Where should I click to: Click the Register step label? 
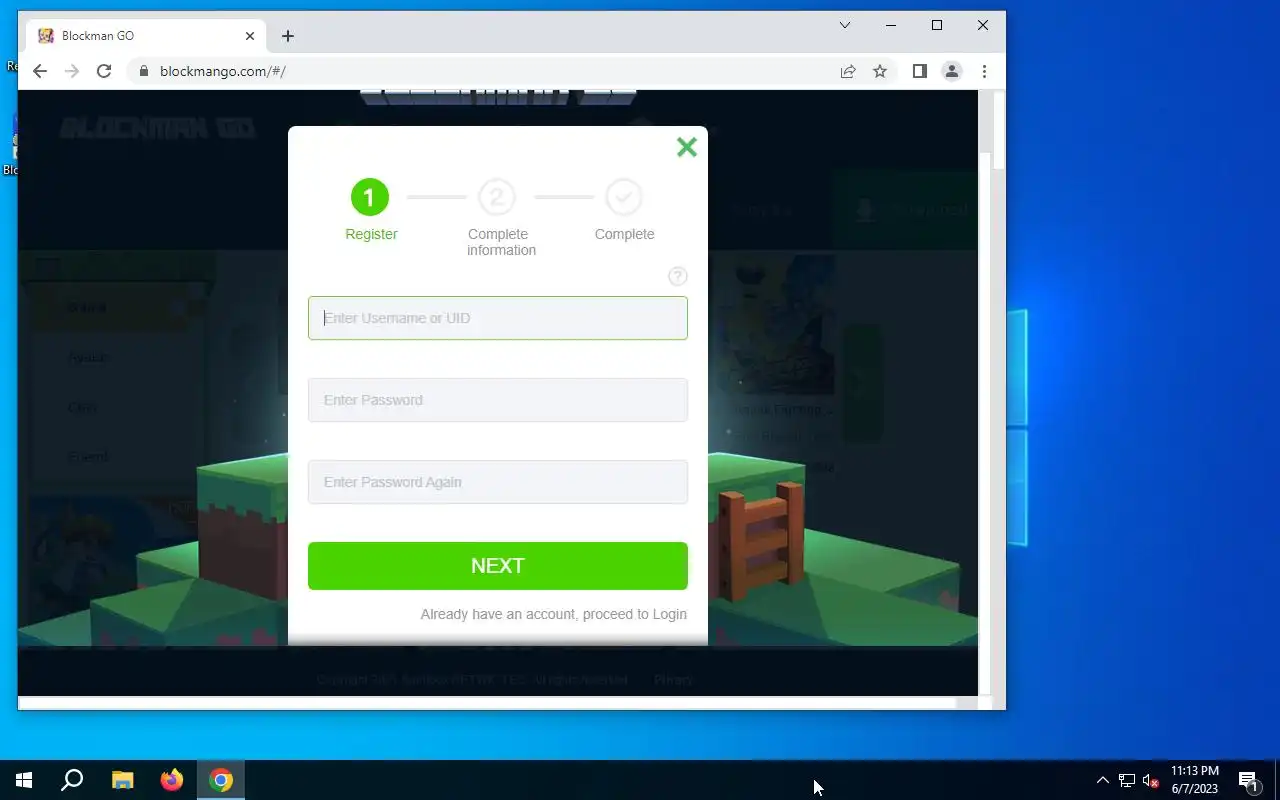coord(371,234)
